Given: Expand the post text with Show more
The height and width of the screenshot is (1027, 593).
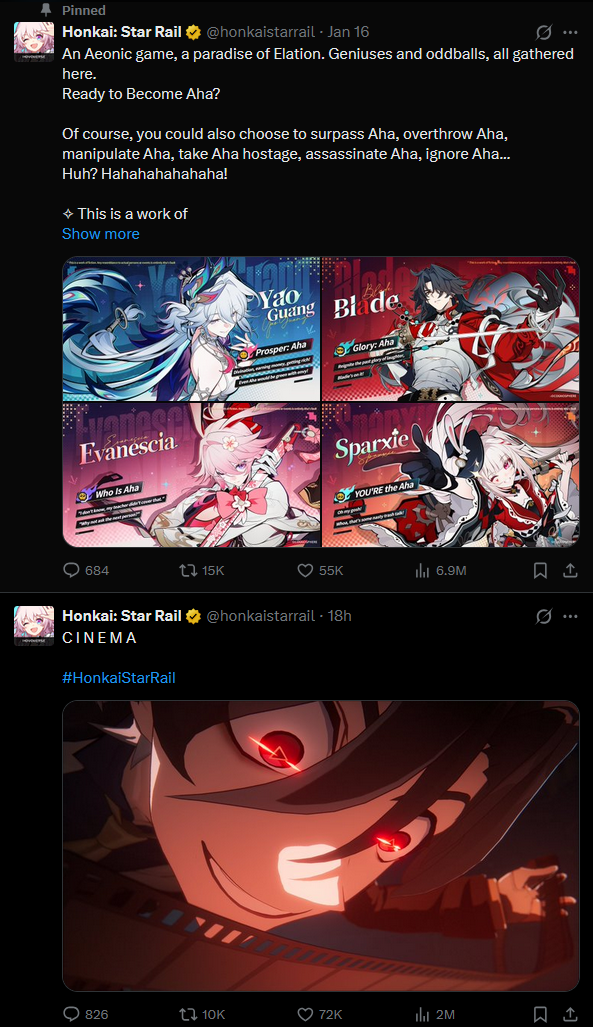Looking at the screenshot, I should pos(100,234).
